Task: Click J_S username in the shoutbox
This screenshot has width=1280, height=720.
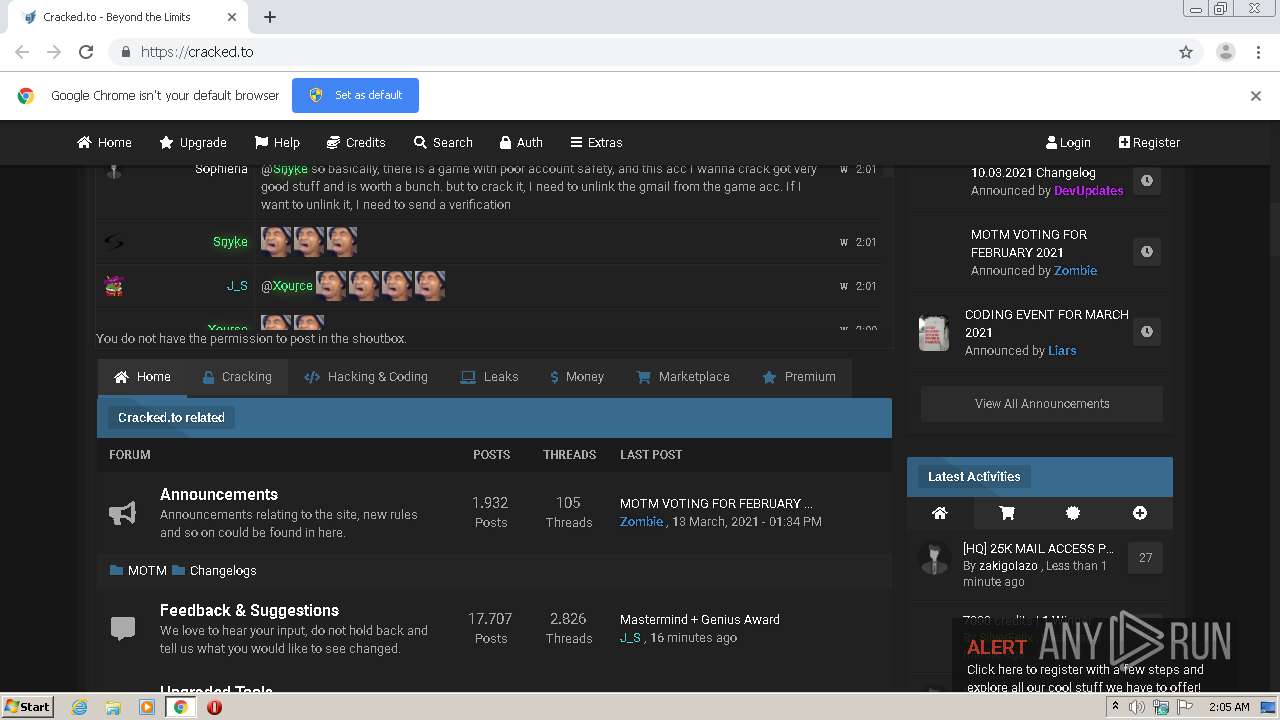Action: click(x=237, y=286)
